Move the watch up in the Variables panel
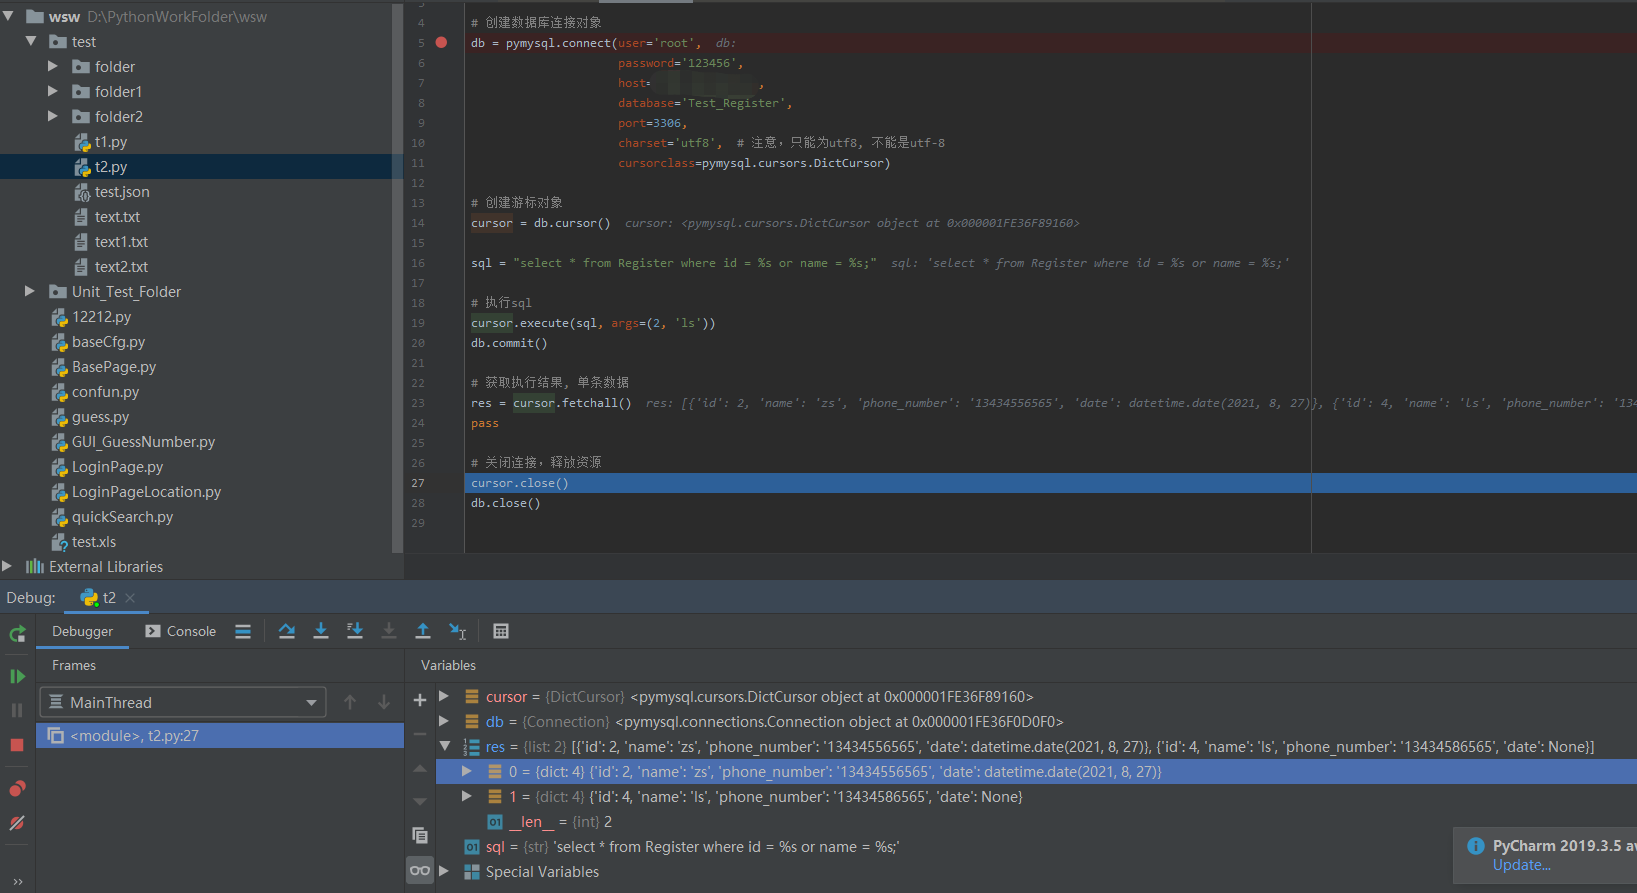Image resolution: width=1637 pixels, height=893 pixels. click(420, 768)
